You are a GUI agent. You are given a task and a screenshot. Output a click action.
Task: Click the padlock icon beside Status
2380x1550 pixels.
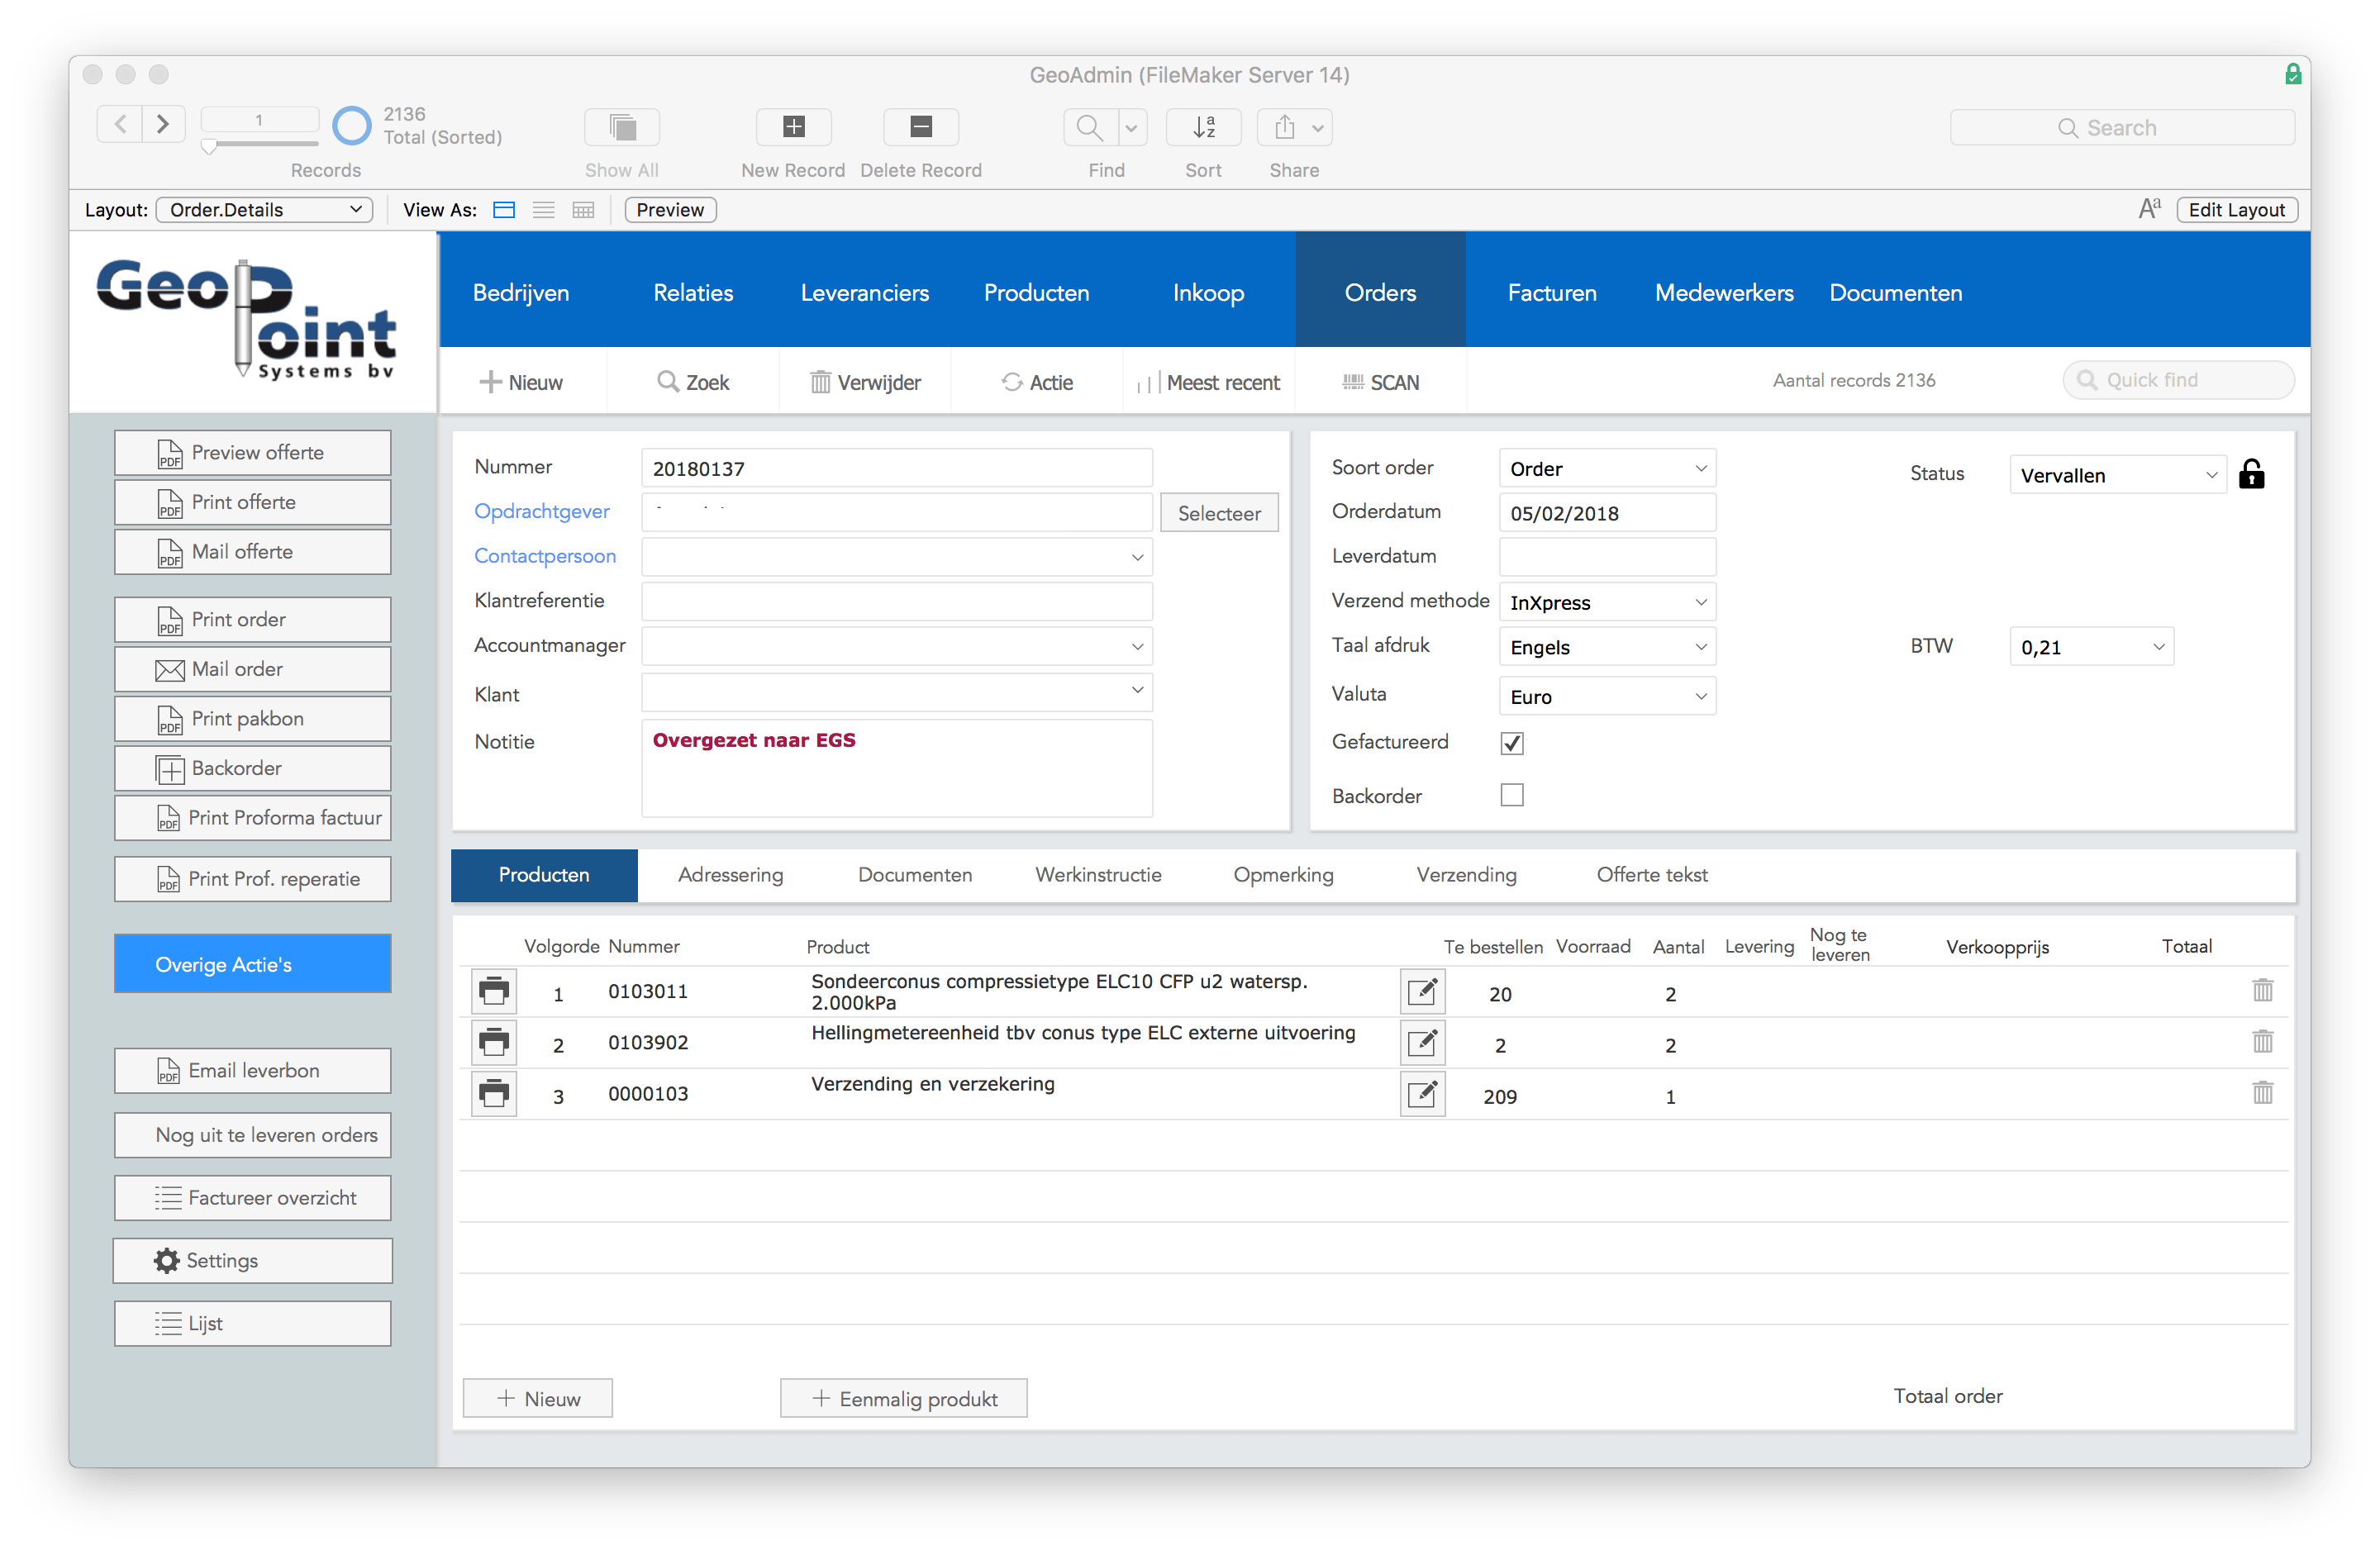coord(2251,474)
